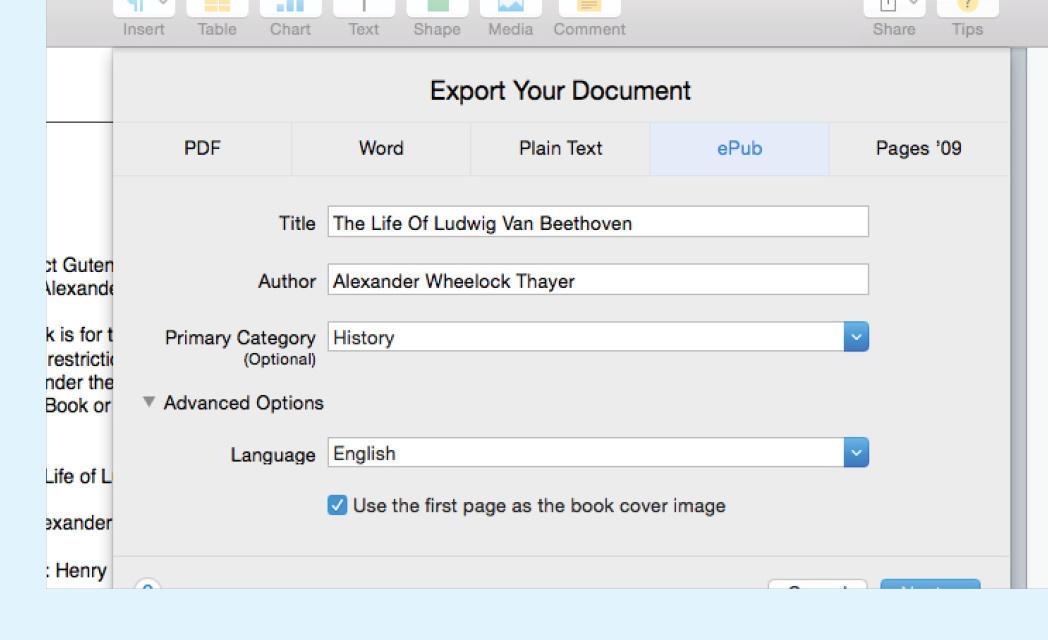Collapse the Advanced Options disclosure triangle
This screenshot has height=640, width=1048.
(x=149, y=402)
